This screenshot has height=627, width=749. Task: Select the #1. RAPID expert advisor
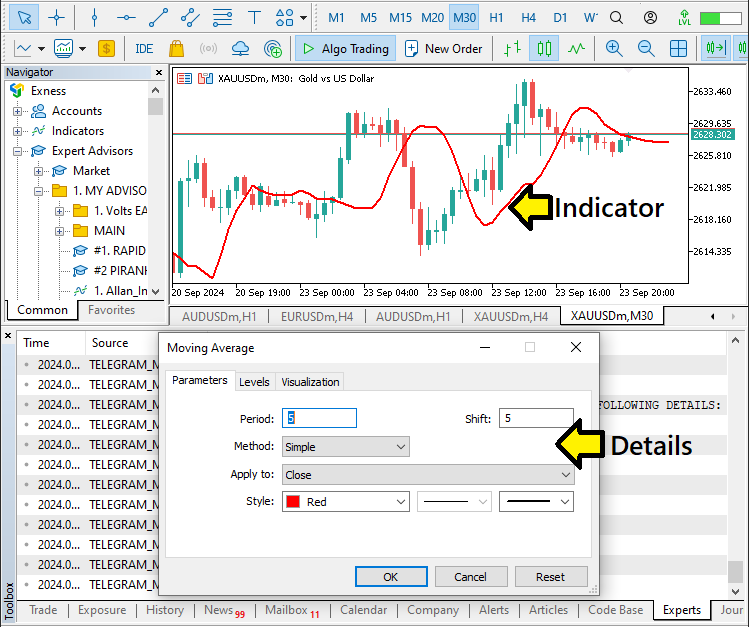tap(109, 251)
